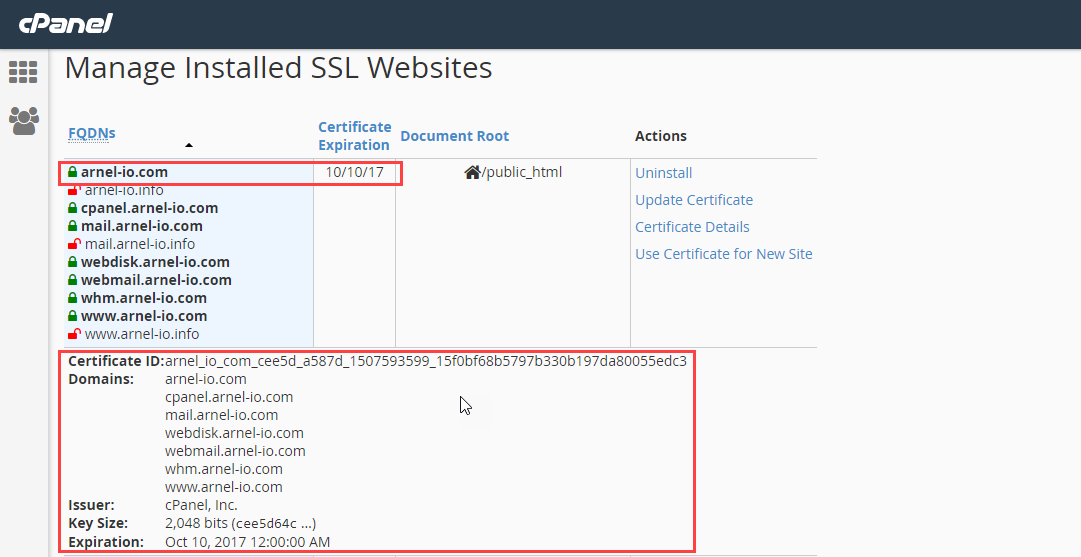Image resolution: width=1081 pixels, height=557 pixels.
Task: Click the cPanel logo
Action: tap(65, 22)
